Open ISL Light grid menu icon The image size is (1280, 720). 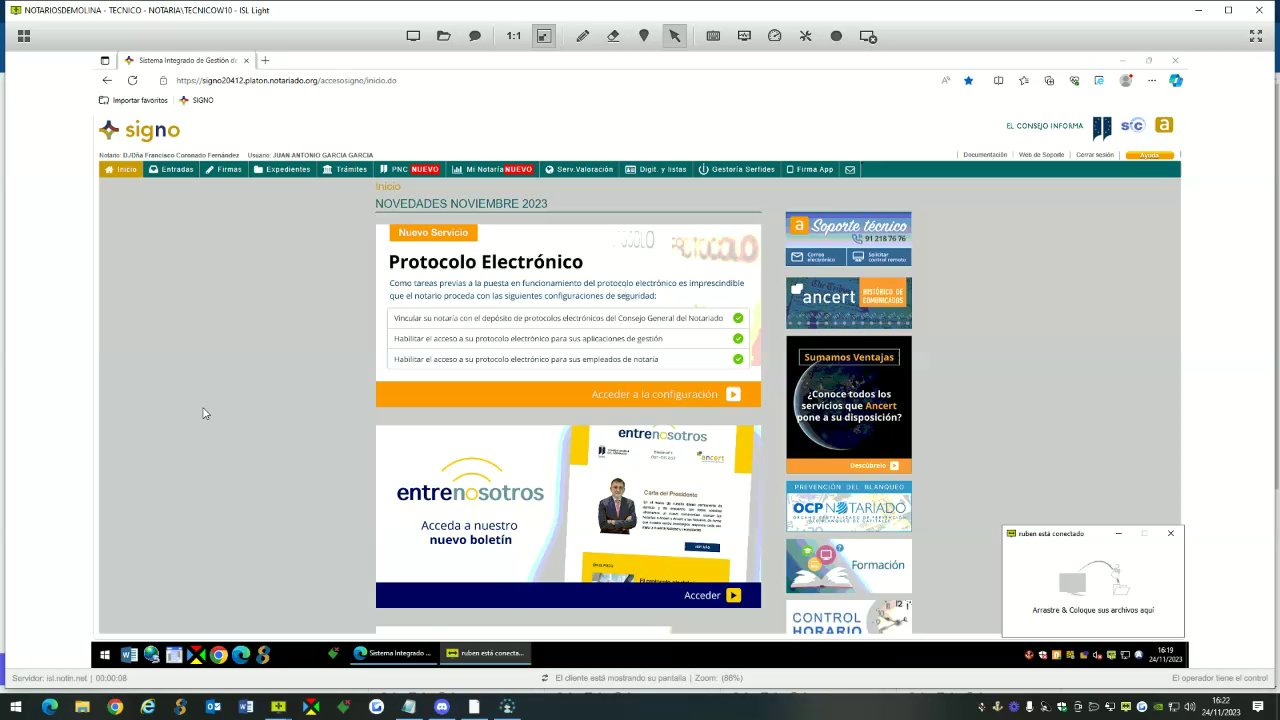coord(24,36)
